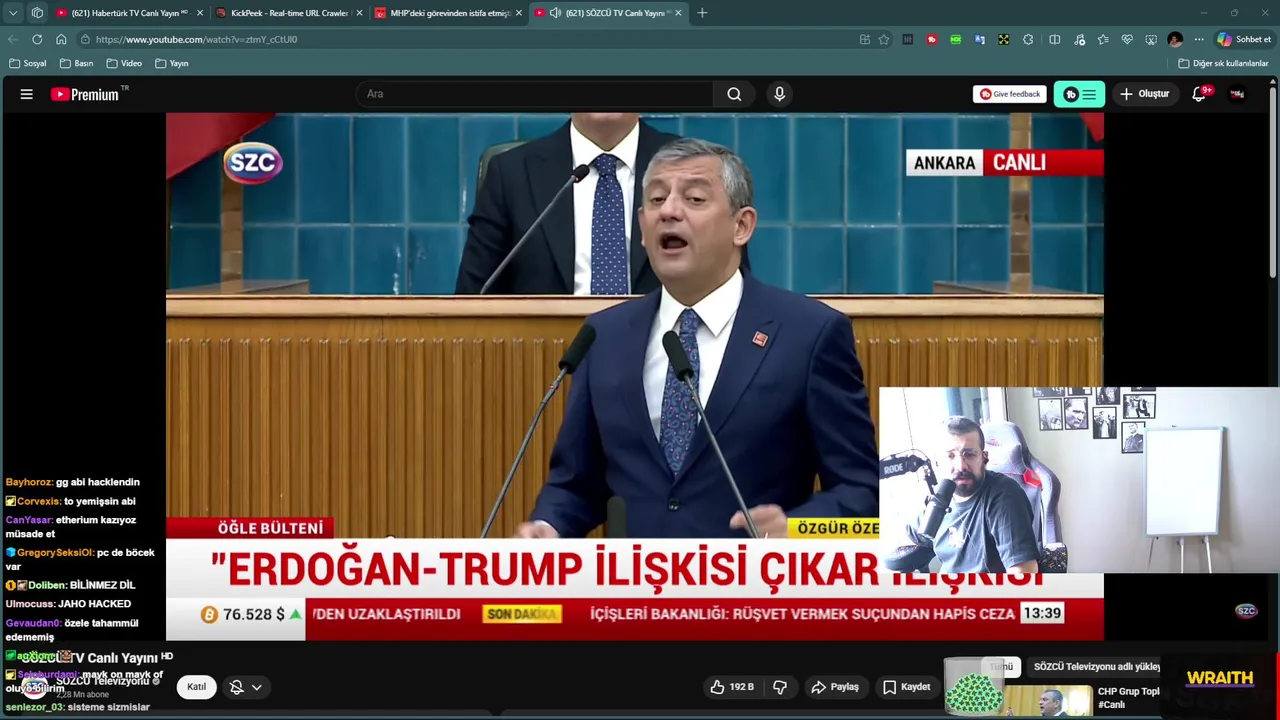The width and height of the screenshot is (1280, 720).
Task: Open the green NOX extension icon
Action: pos(956,39)
